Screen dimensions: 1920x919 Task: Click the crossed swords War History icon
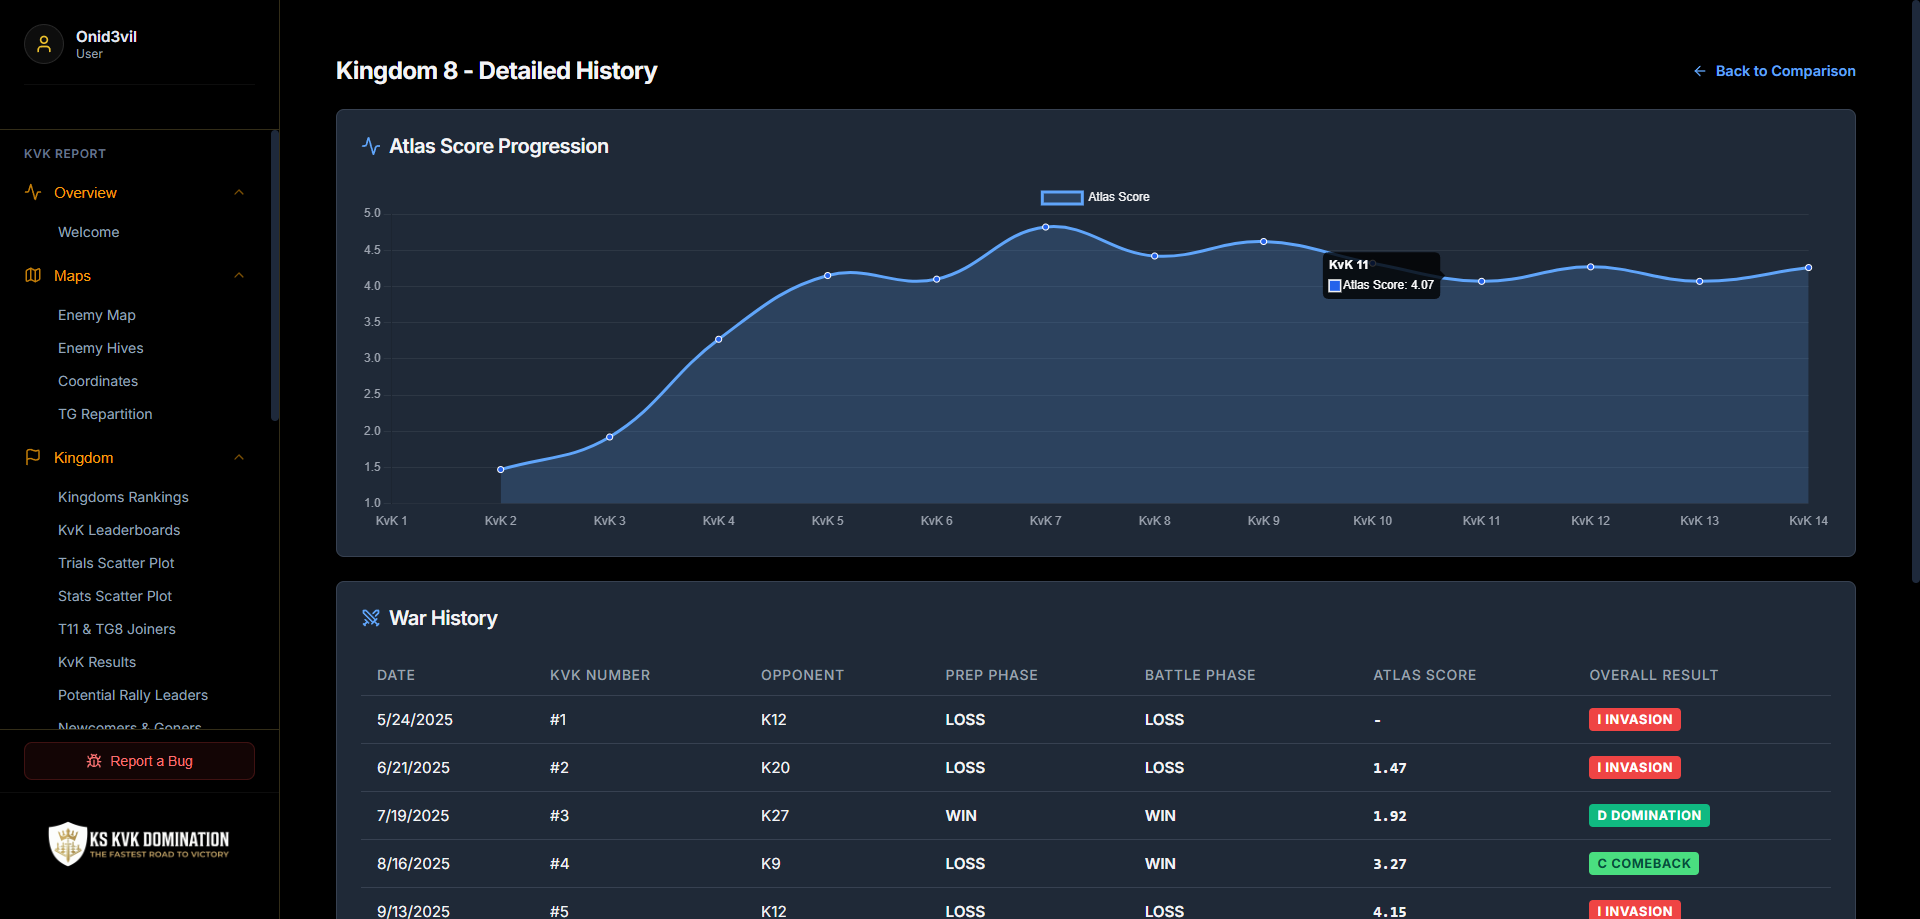(371, 618)
